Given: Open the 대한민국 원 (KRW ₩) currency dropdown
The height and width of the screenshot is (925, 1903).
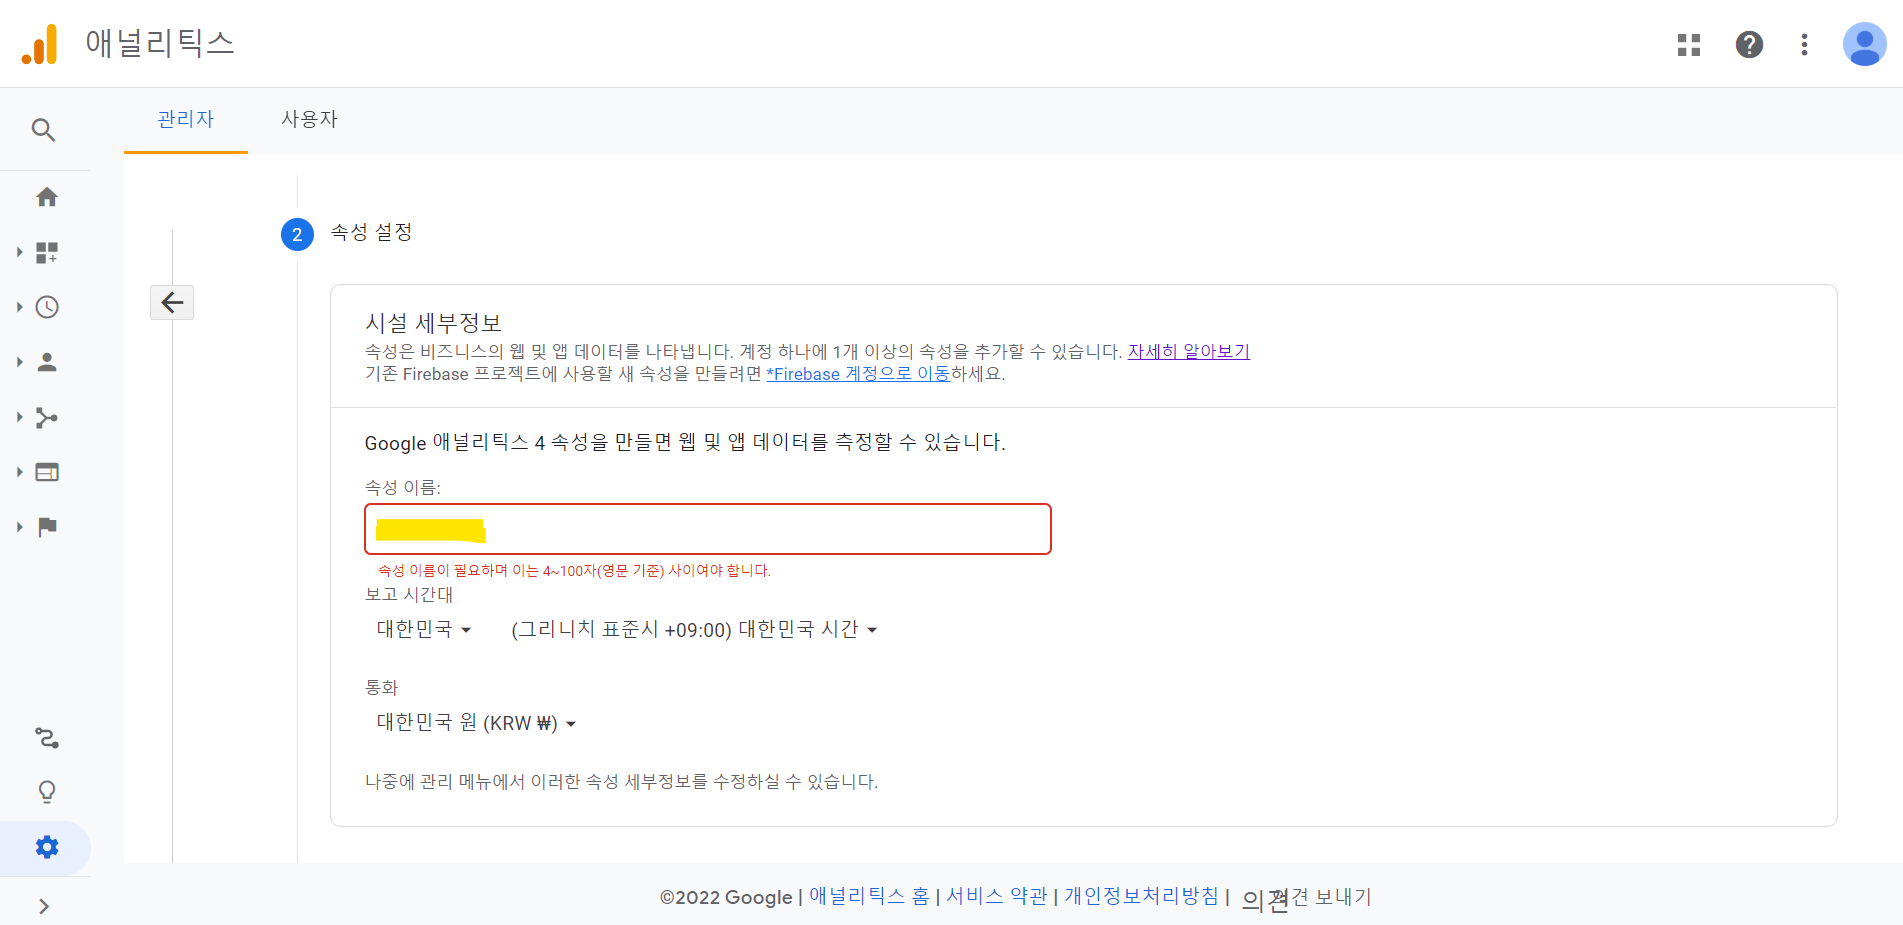Looking at the screenshot, I should coord(476,723).
